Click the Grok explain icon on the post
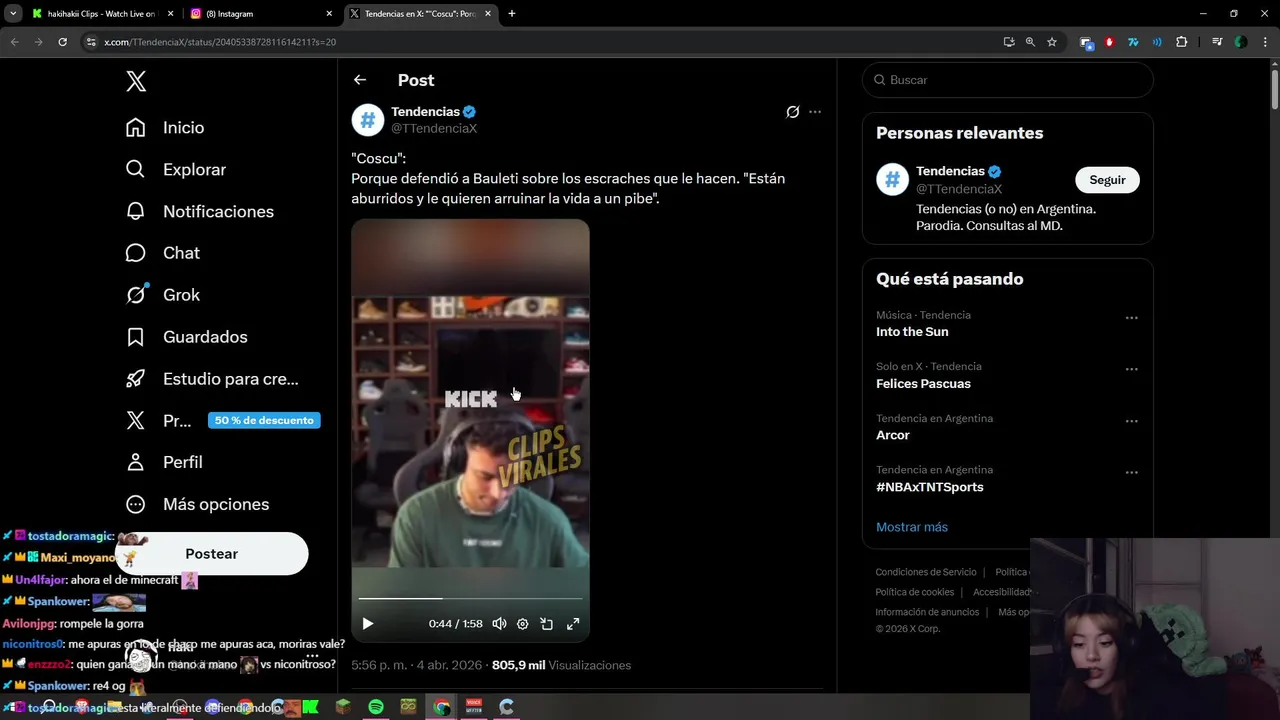This screenshot has height=720, width=1280. tap(792, 112)
